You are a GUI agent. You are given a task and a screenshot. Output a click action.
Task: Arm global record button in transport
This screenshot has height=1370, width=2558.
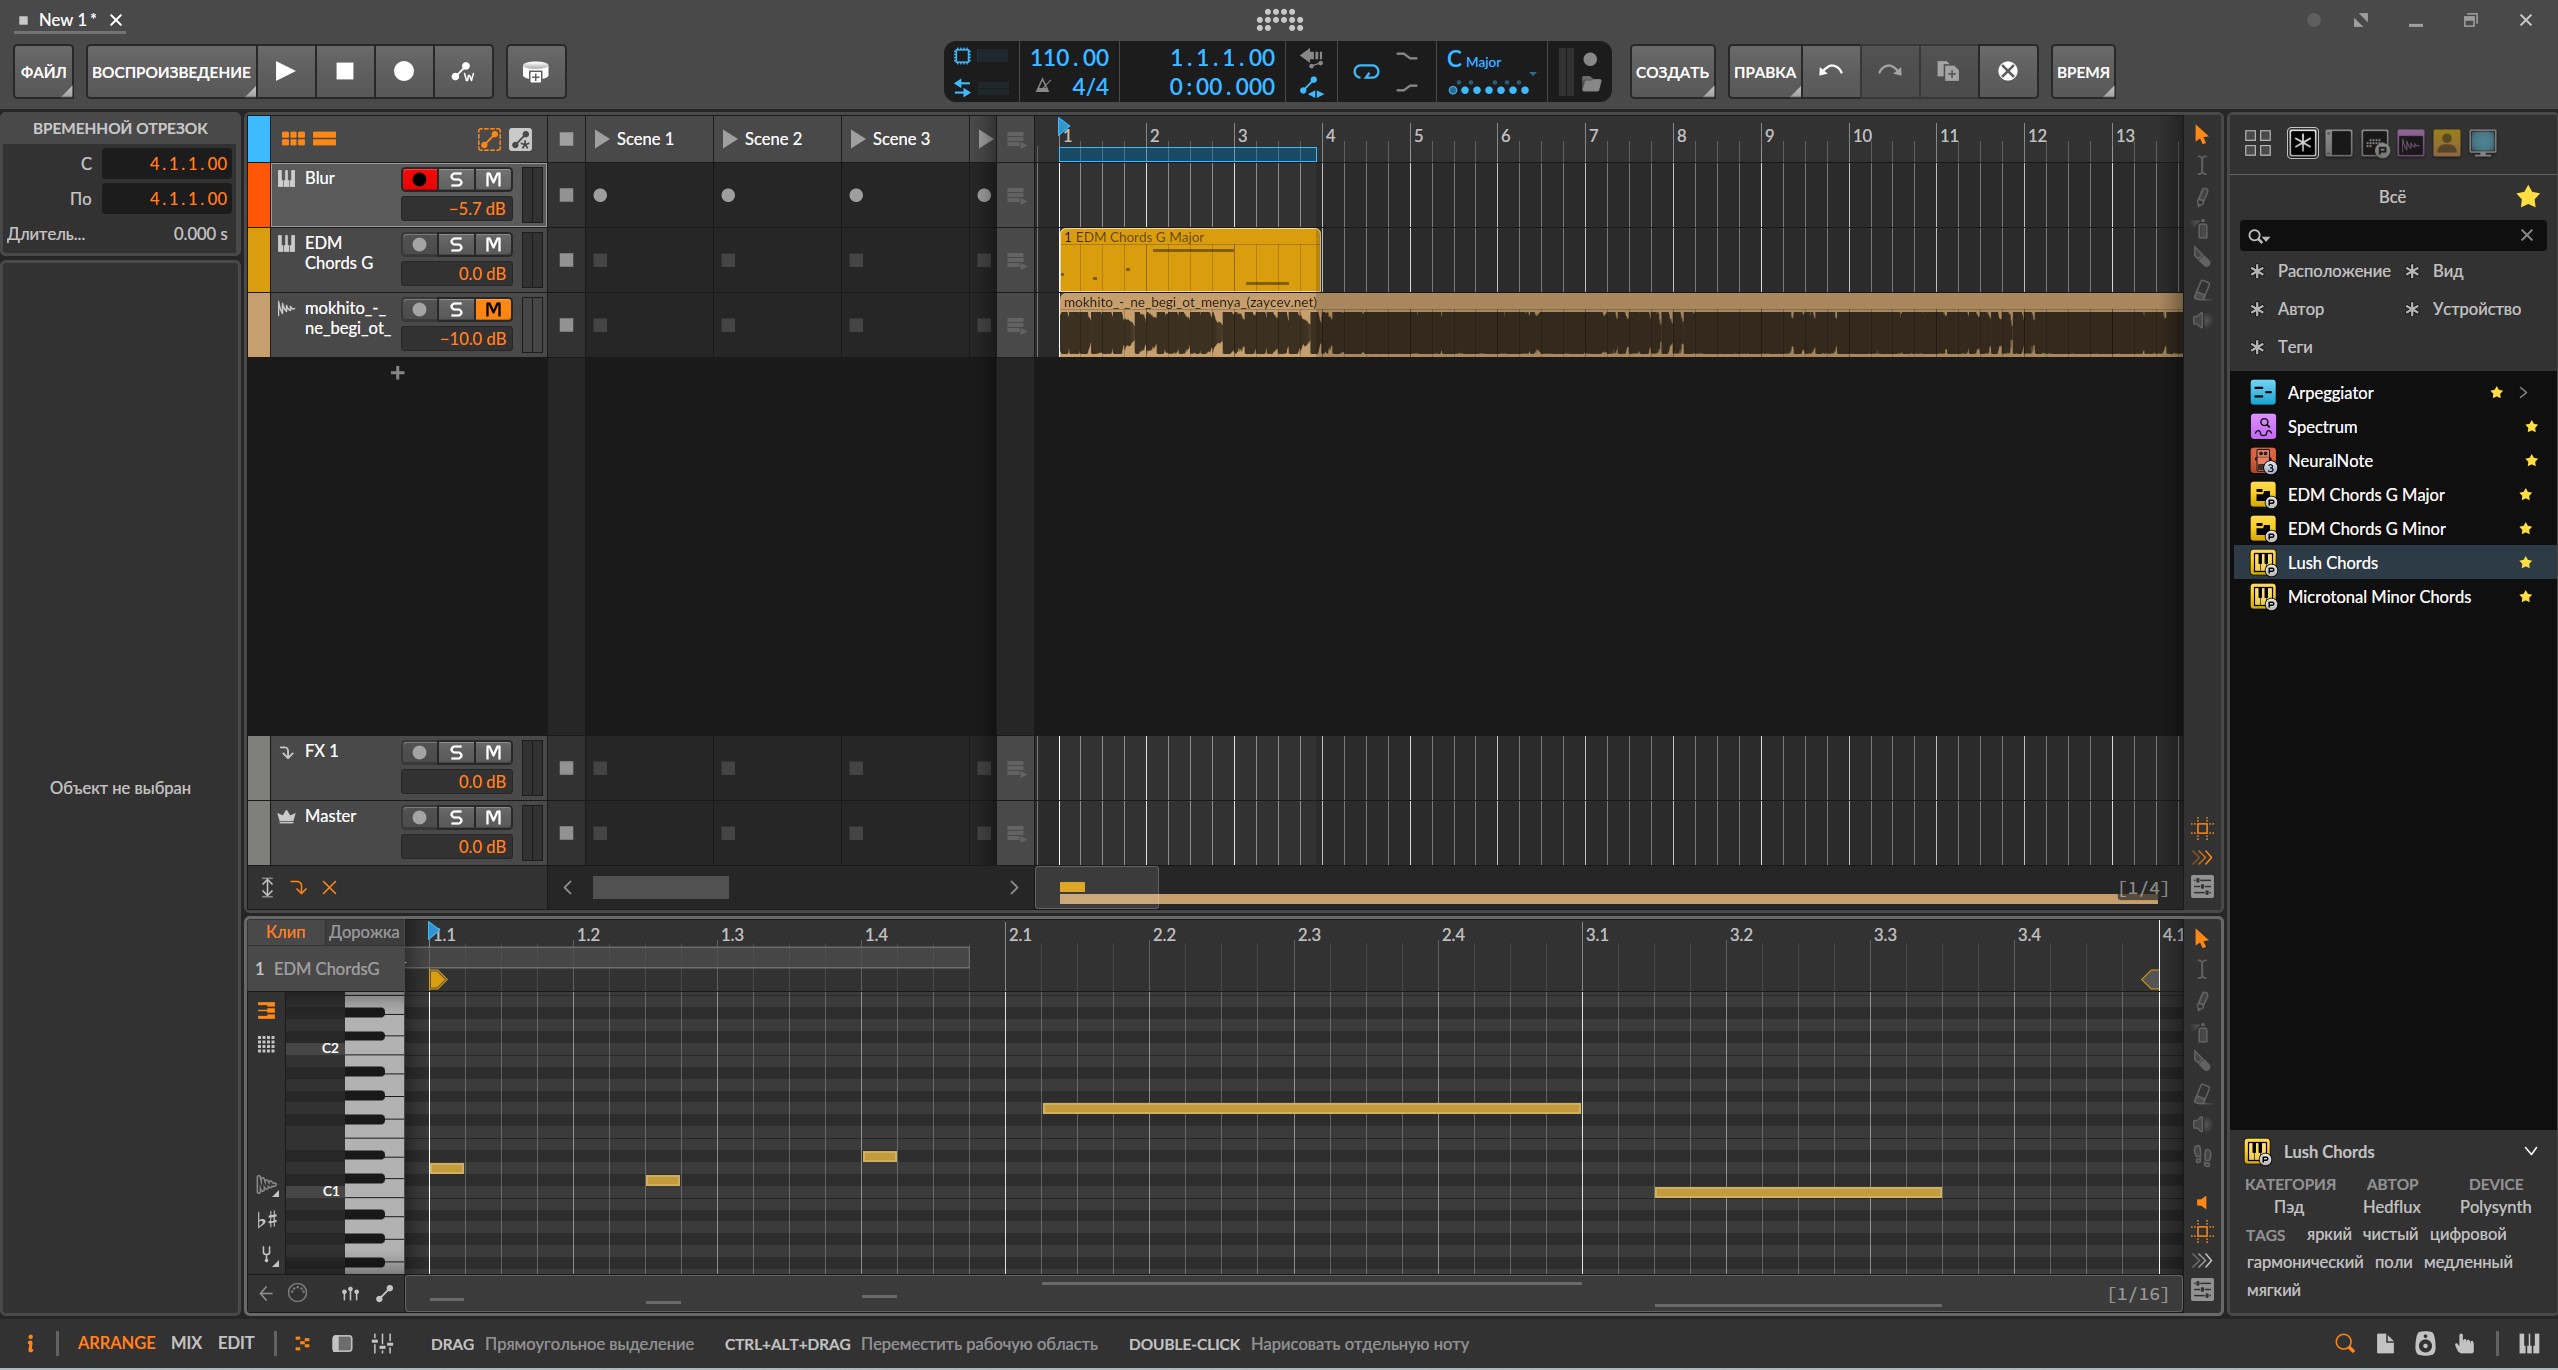click(x=404, y=71)
